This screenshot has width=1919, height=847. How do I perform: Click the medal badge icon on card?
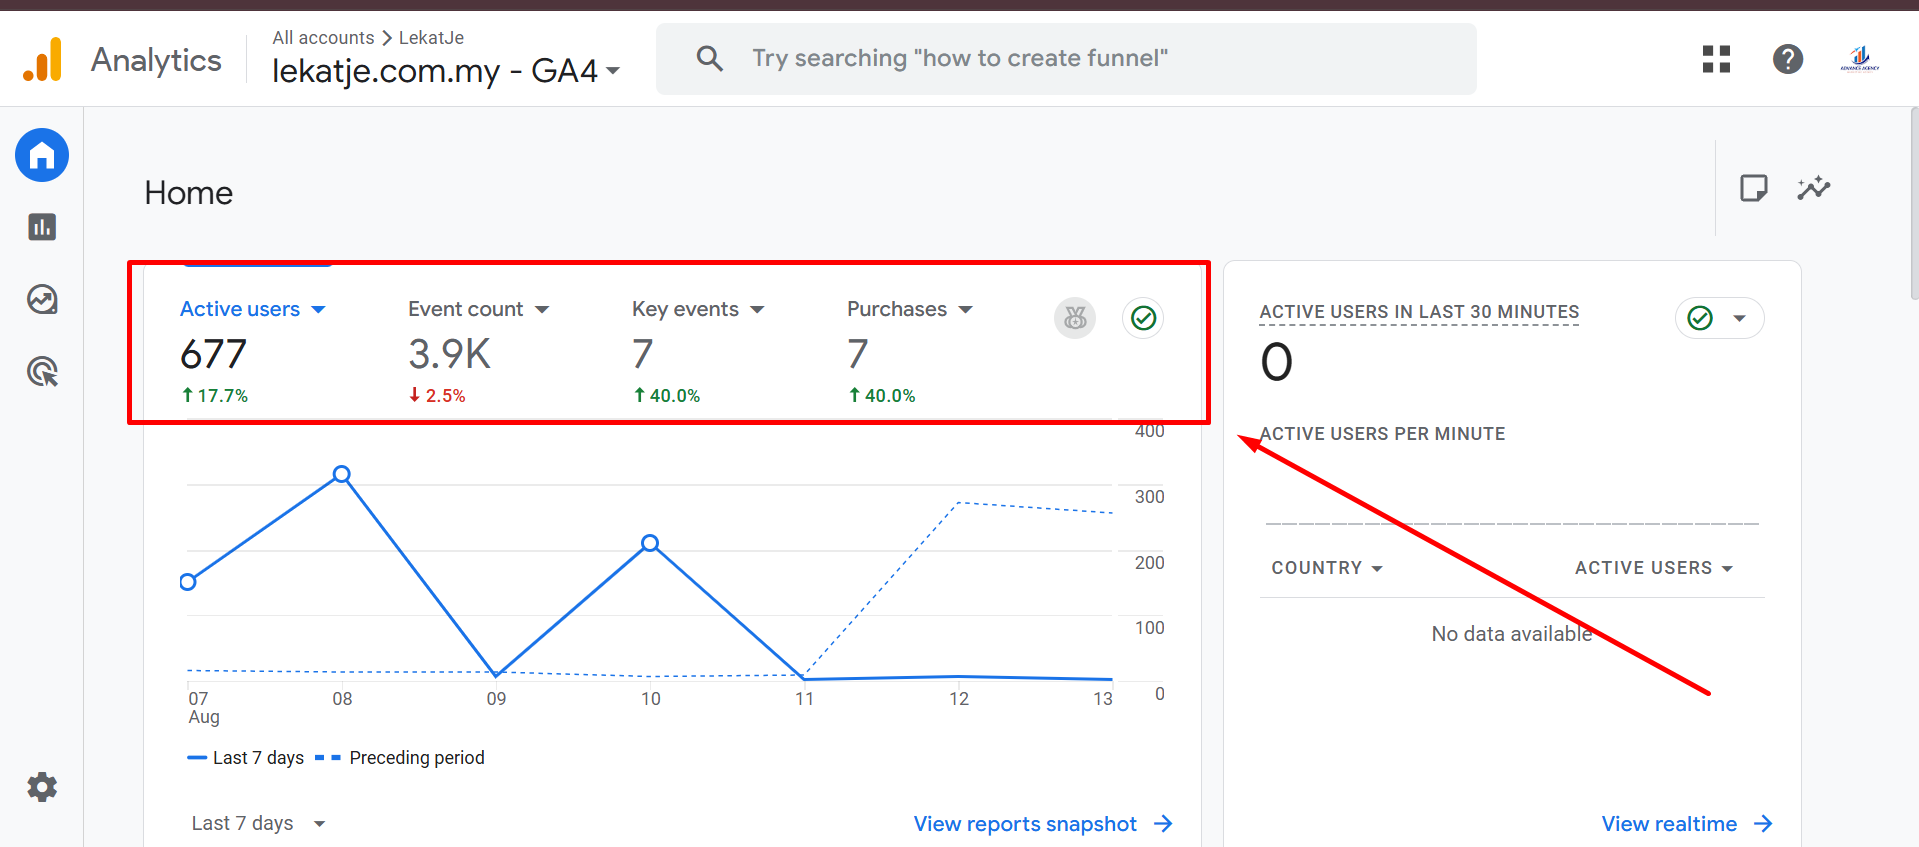click(1075, 318)
